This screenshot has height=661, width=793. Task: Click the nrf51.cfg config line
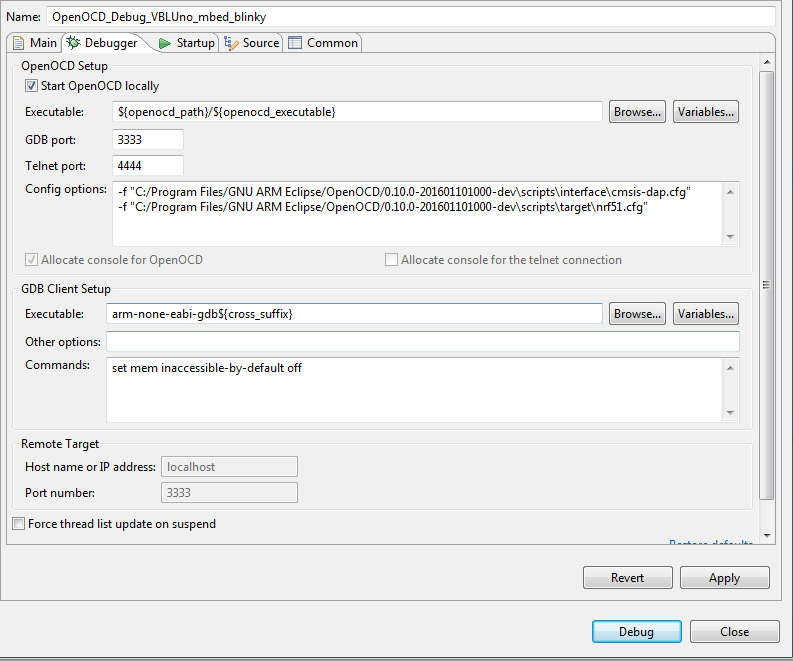tap(383, 207)
